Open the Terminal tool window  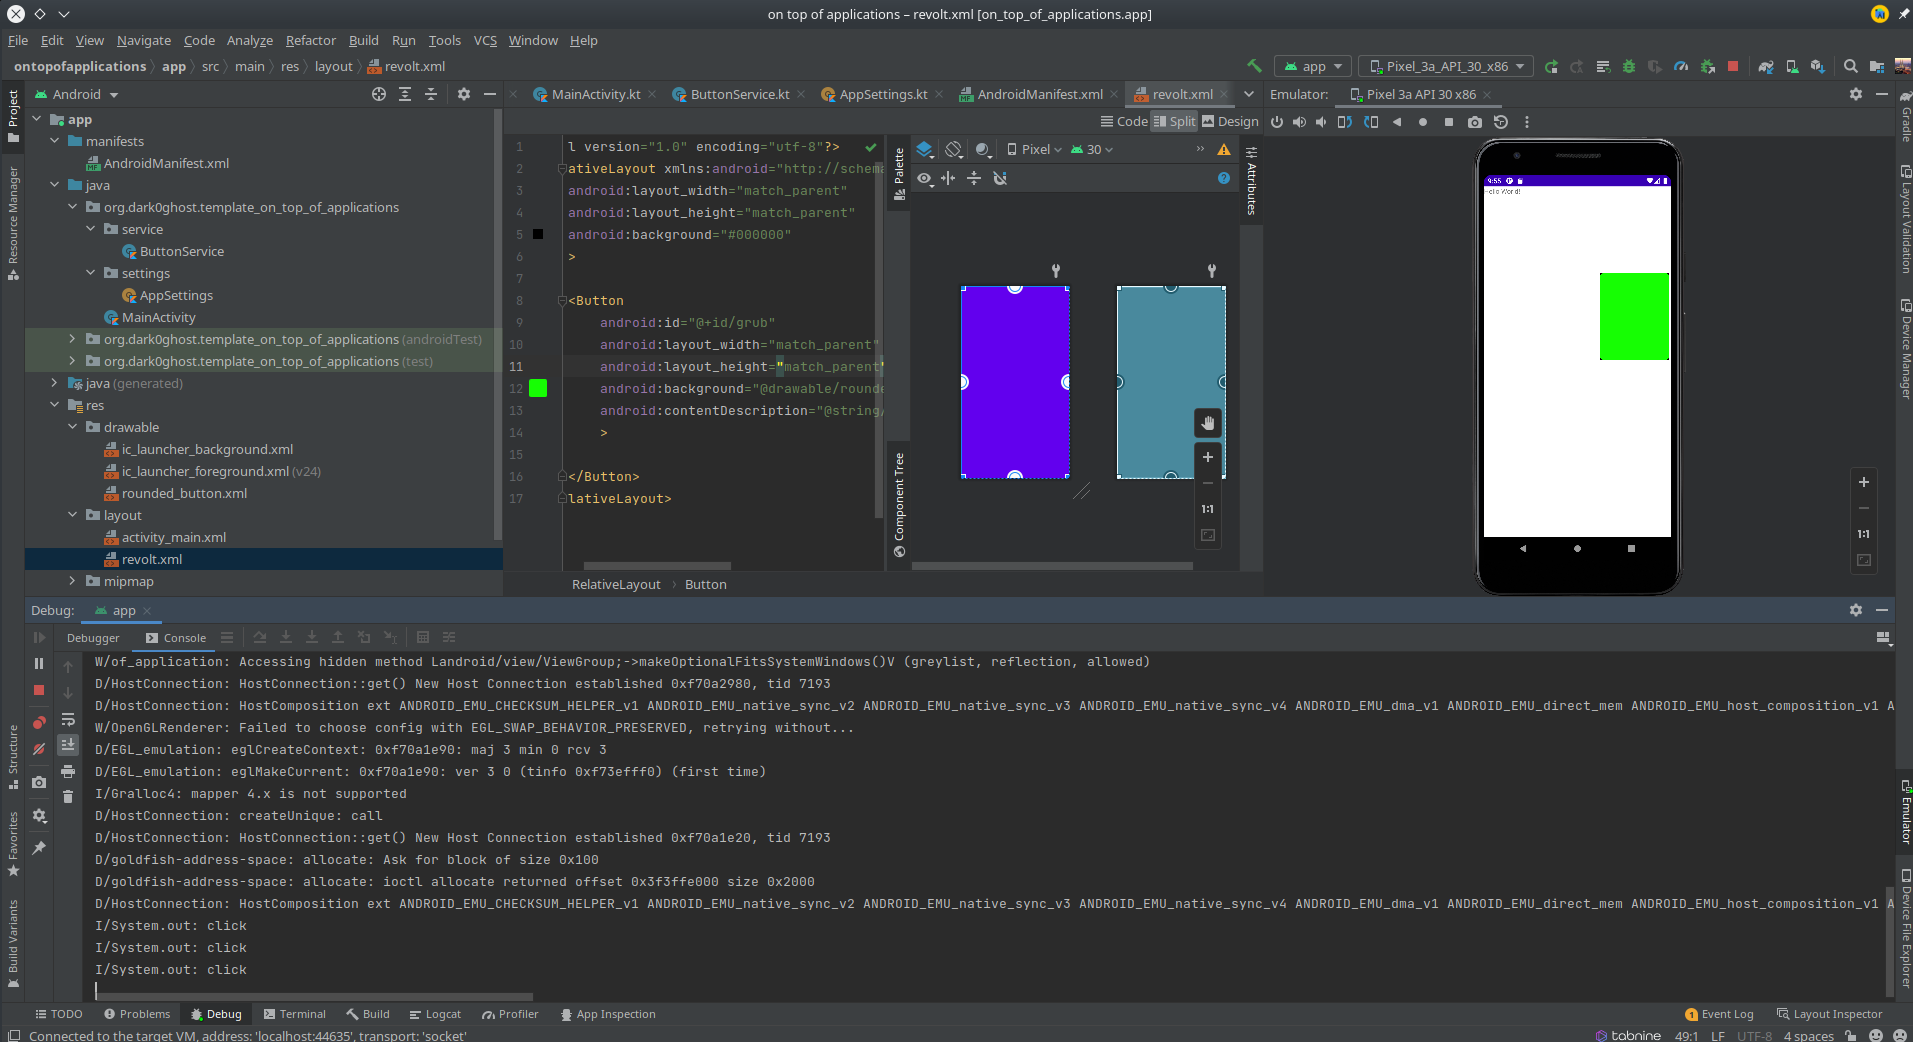pos(294,1014)
